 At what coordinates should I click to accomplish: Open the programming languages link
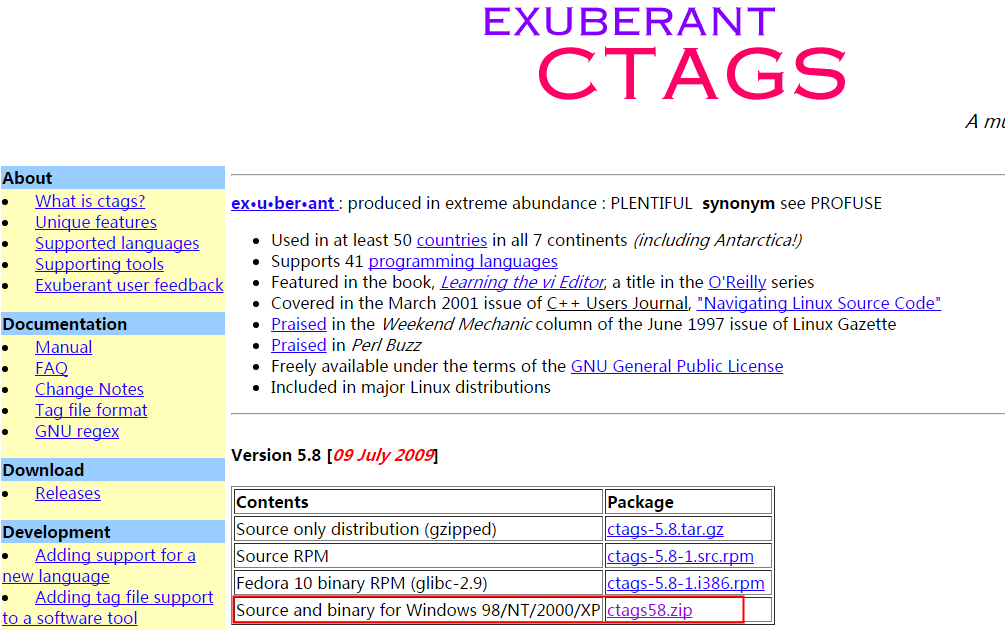[463, 261]
